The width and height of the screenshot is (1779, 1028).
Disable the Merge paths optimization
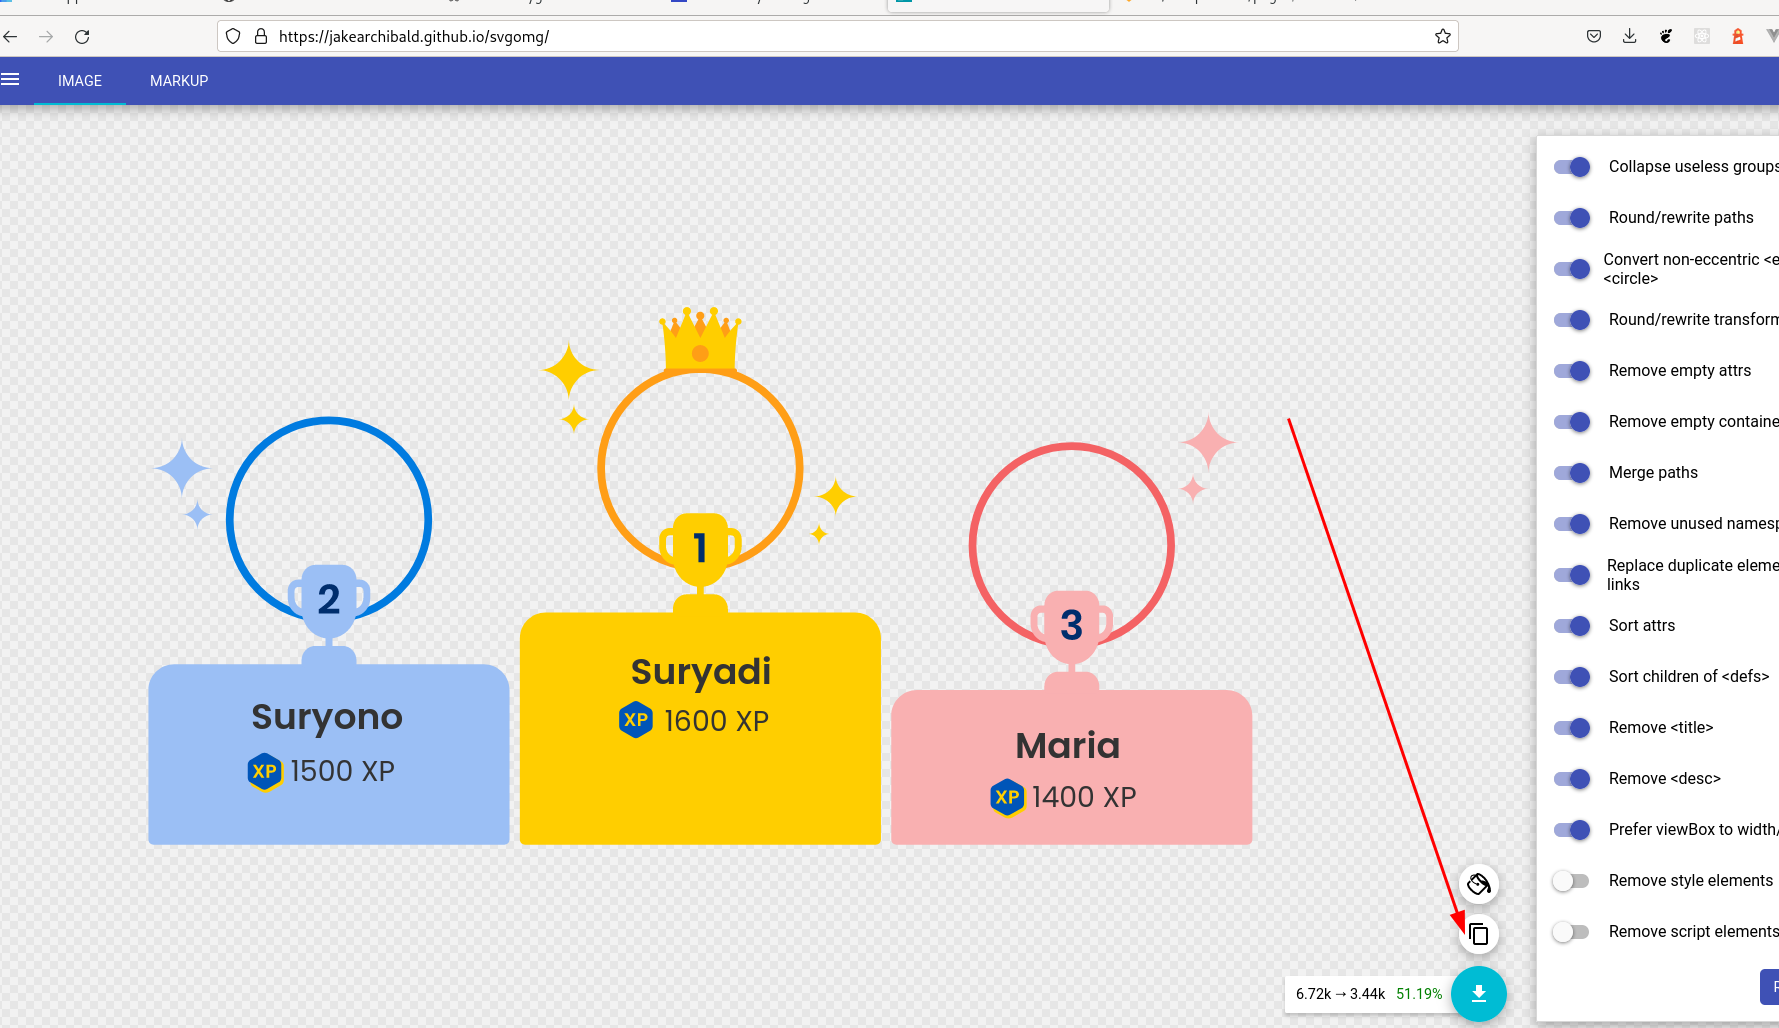1572,473
